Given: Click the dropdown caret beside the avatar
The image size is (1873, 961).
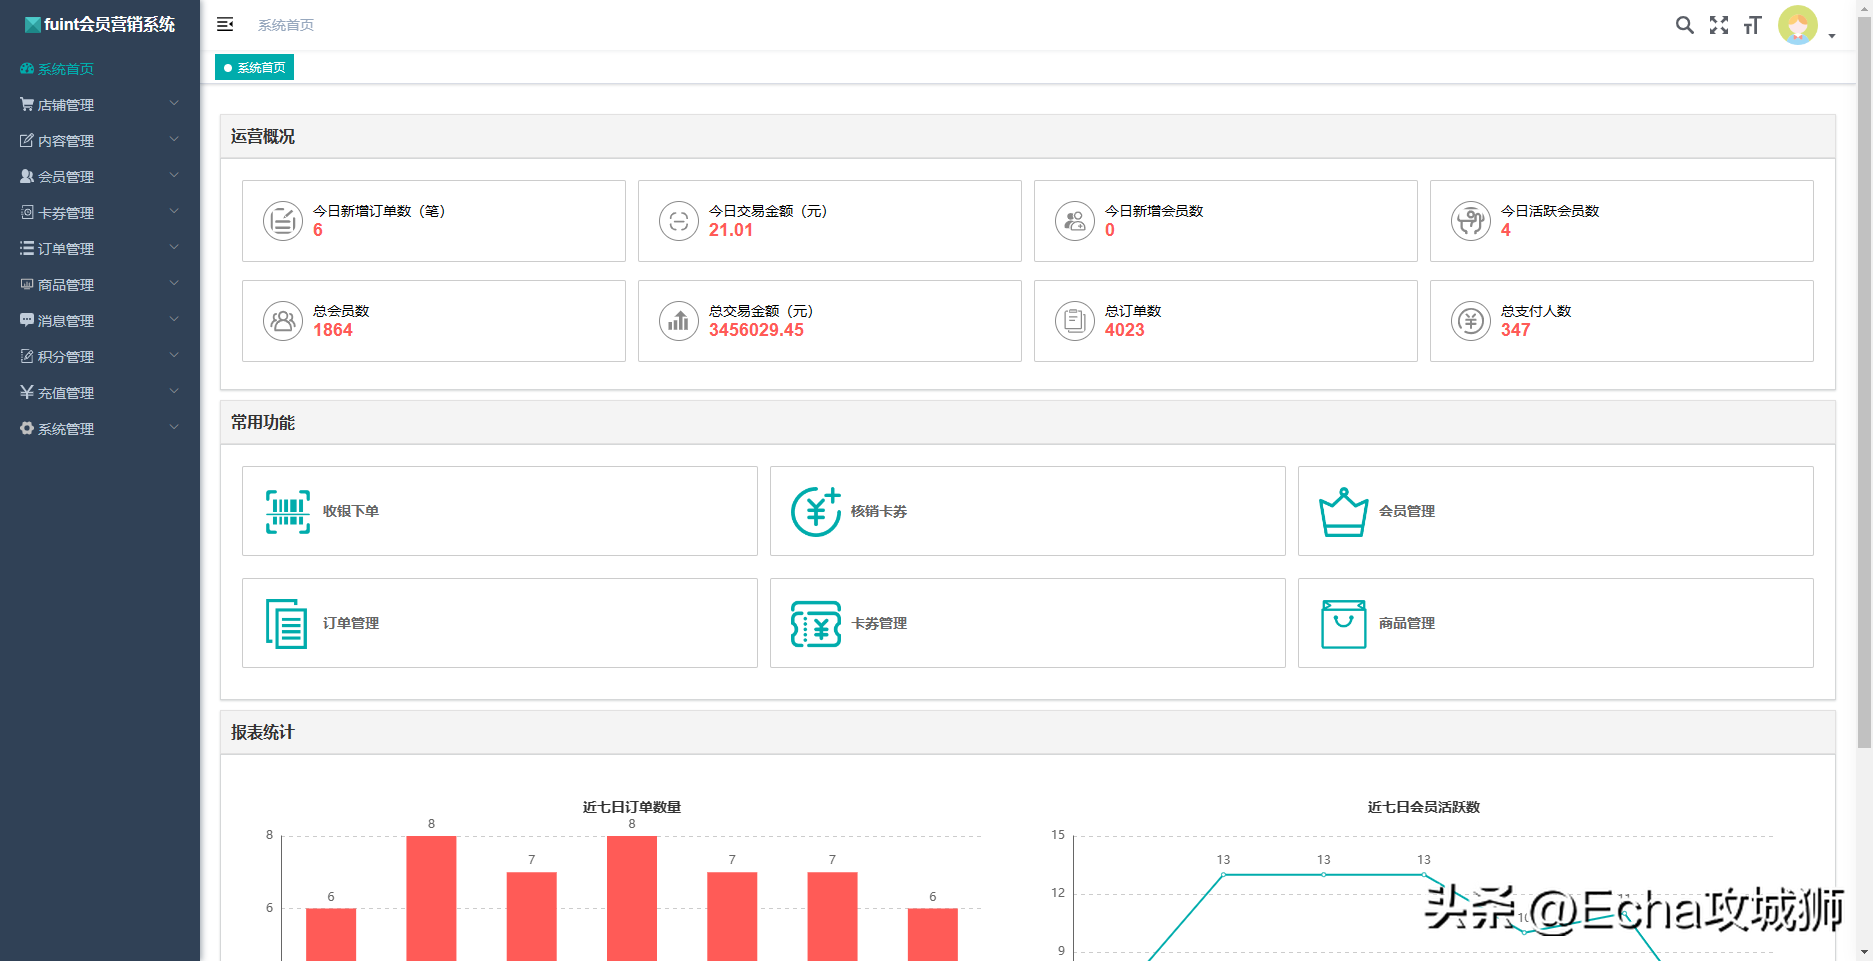Looking at the screenshot, I should (1832, 36).
